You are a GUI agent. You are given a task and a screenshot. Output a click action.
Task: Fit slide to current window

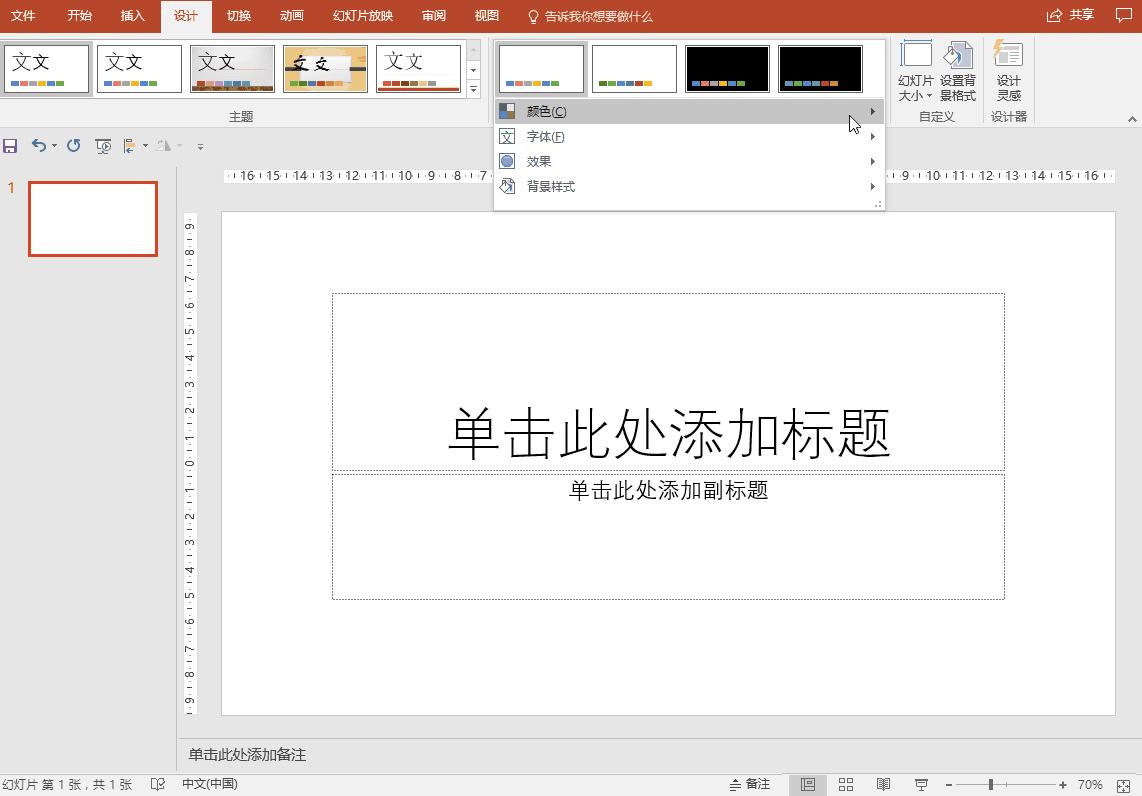point(1123,784)
